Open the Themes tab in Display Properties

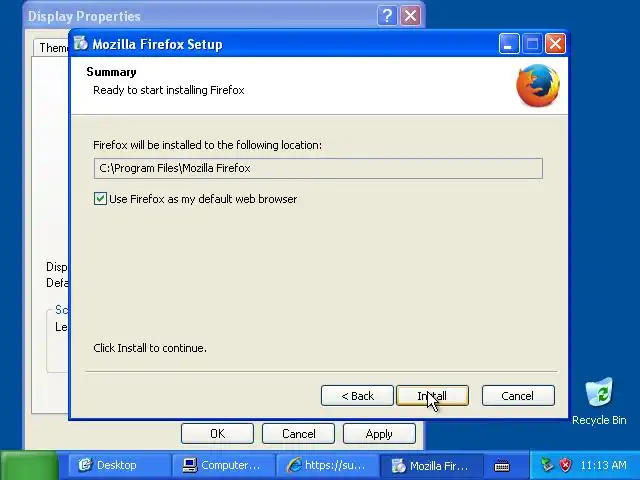click(52, 48)
